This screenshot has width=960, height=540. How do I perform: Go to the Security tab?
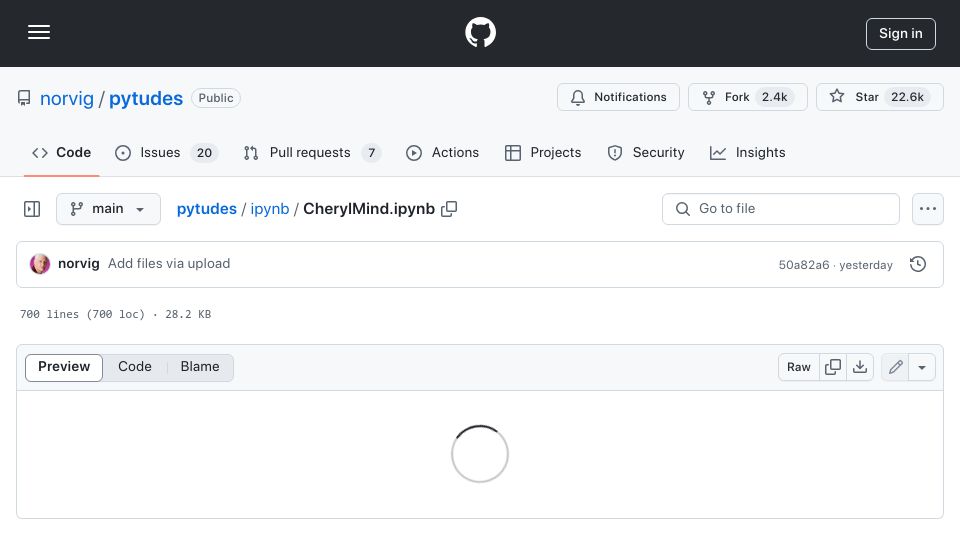coord(646,152)
